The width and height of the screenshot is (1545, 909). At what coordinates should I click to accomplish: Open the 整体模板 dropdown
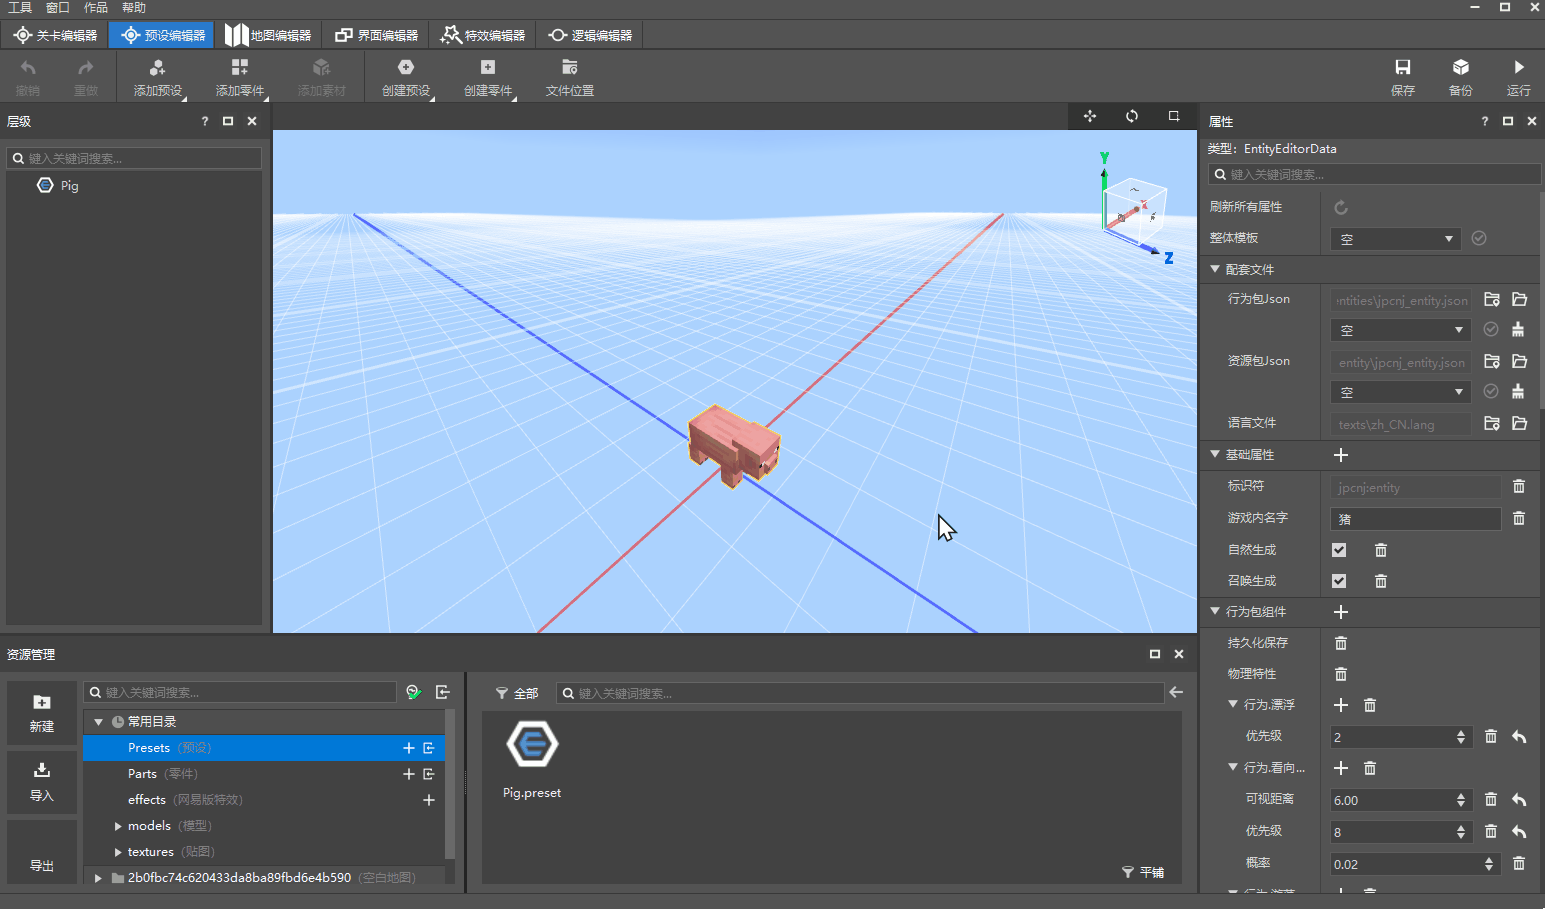tap(1395, 239)
